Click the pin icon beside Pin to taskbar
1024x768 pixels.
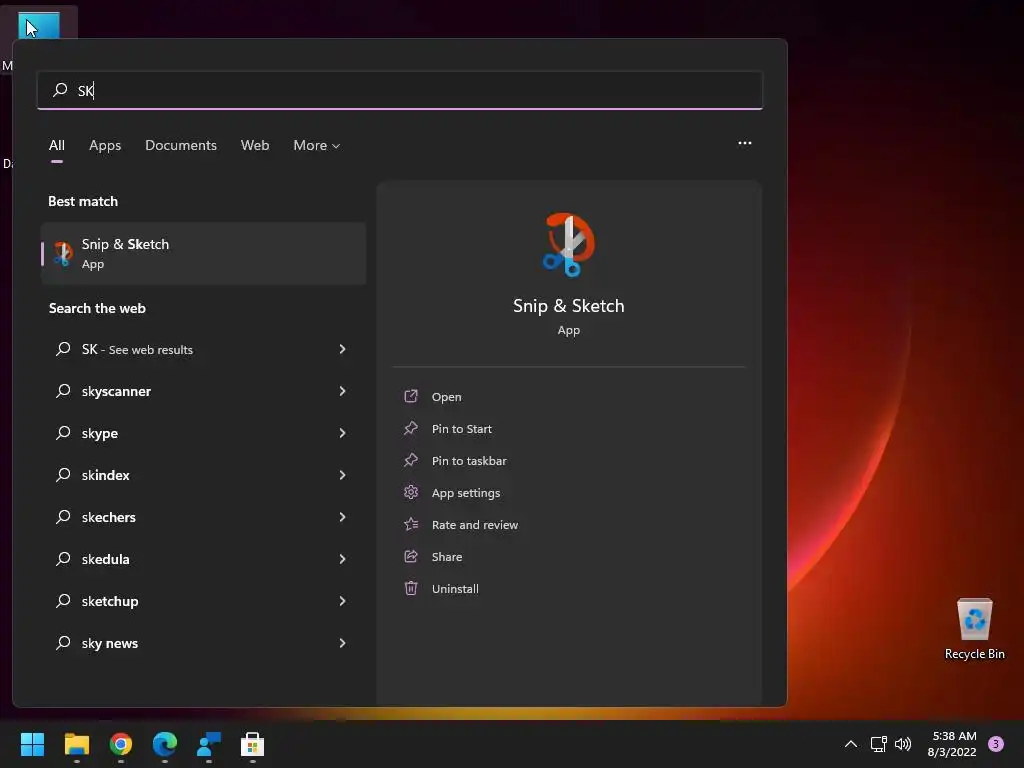point(411,460)
